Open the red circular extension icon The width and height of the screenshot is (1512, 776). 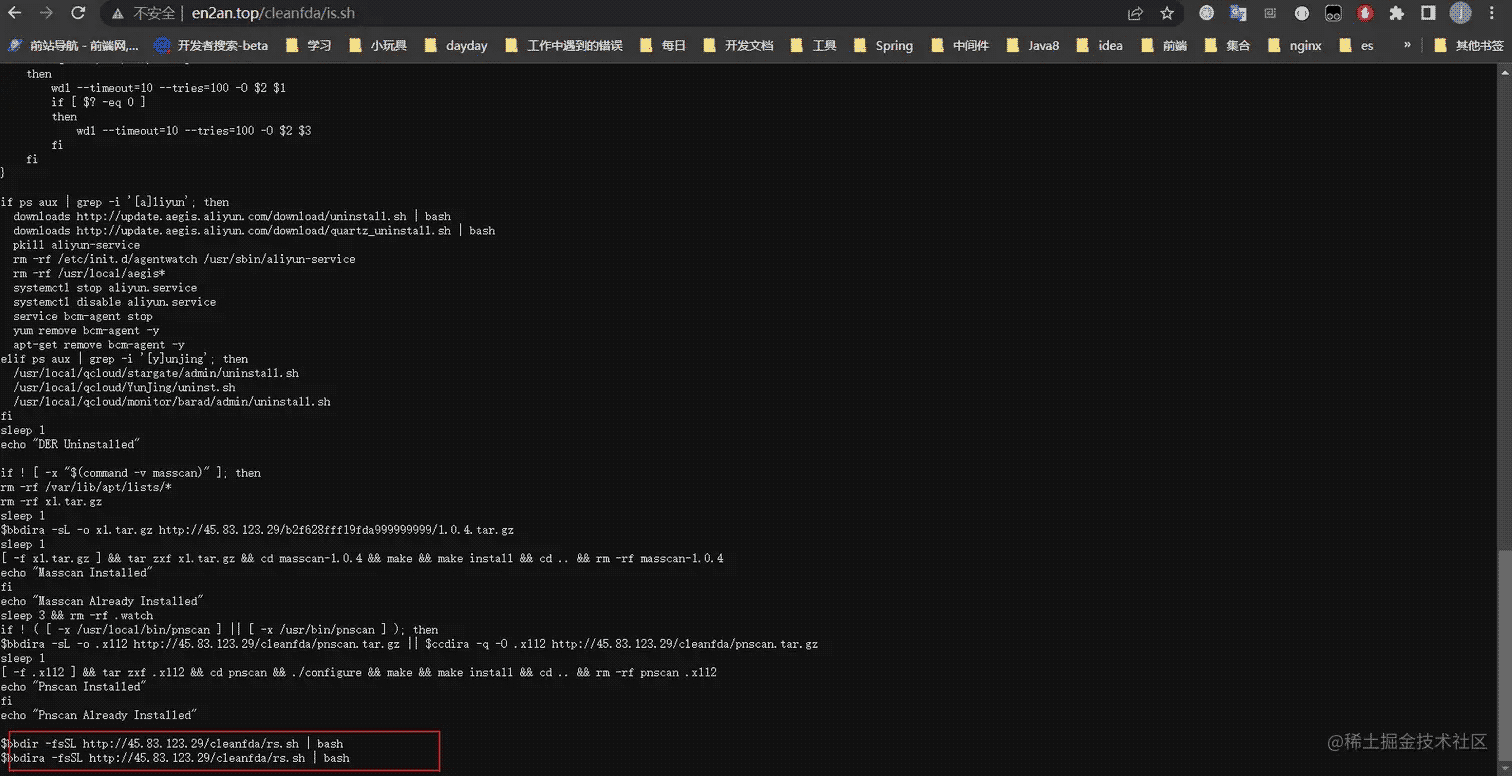(x=1365, y=14)
